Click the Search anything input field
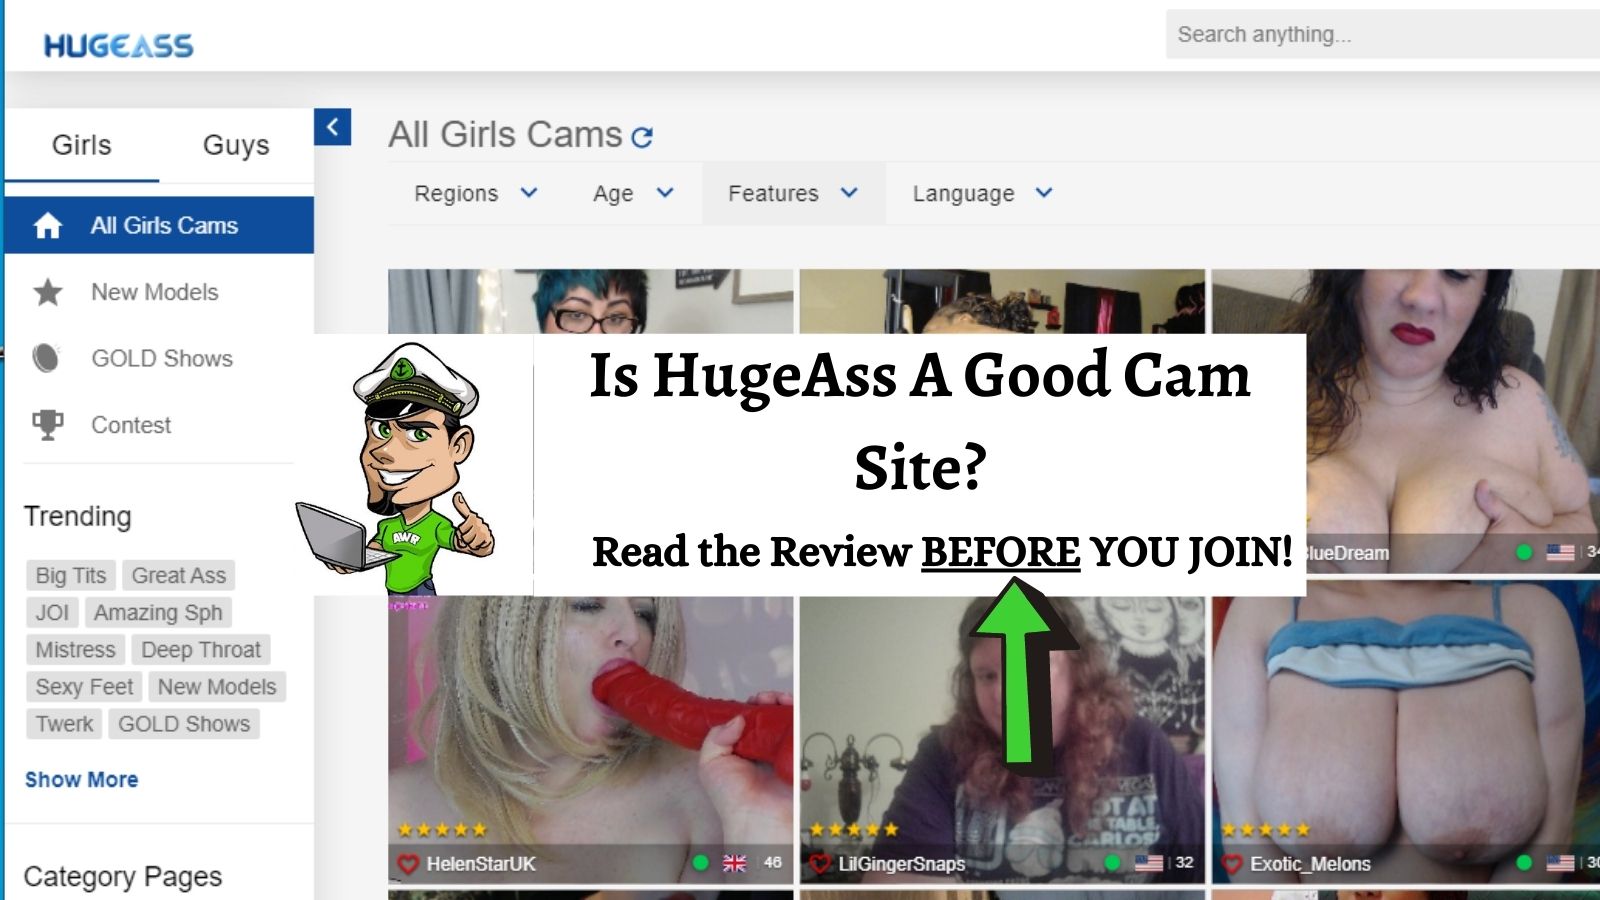Image resolution: width=1600 pixels, height=900 pixels. (x=1380, y=35)
